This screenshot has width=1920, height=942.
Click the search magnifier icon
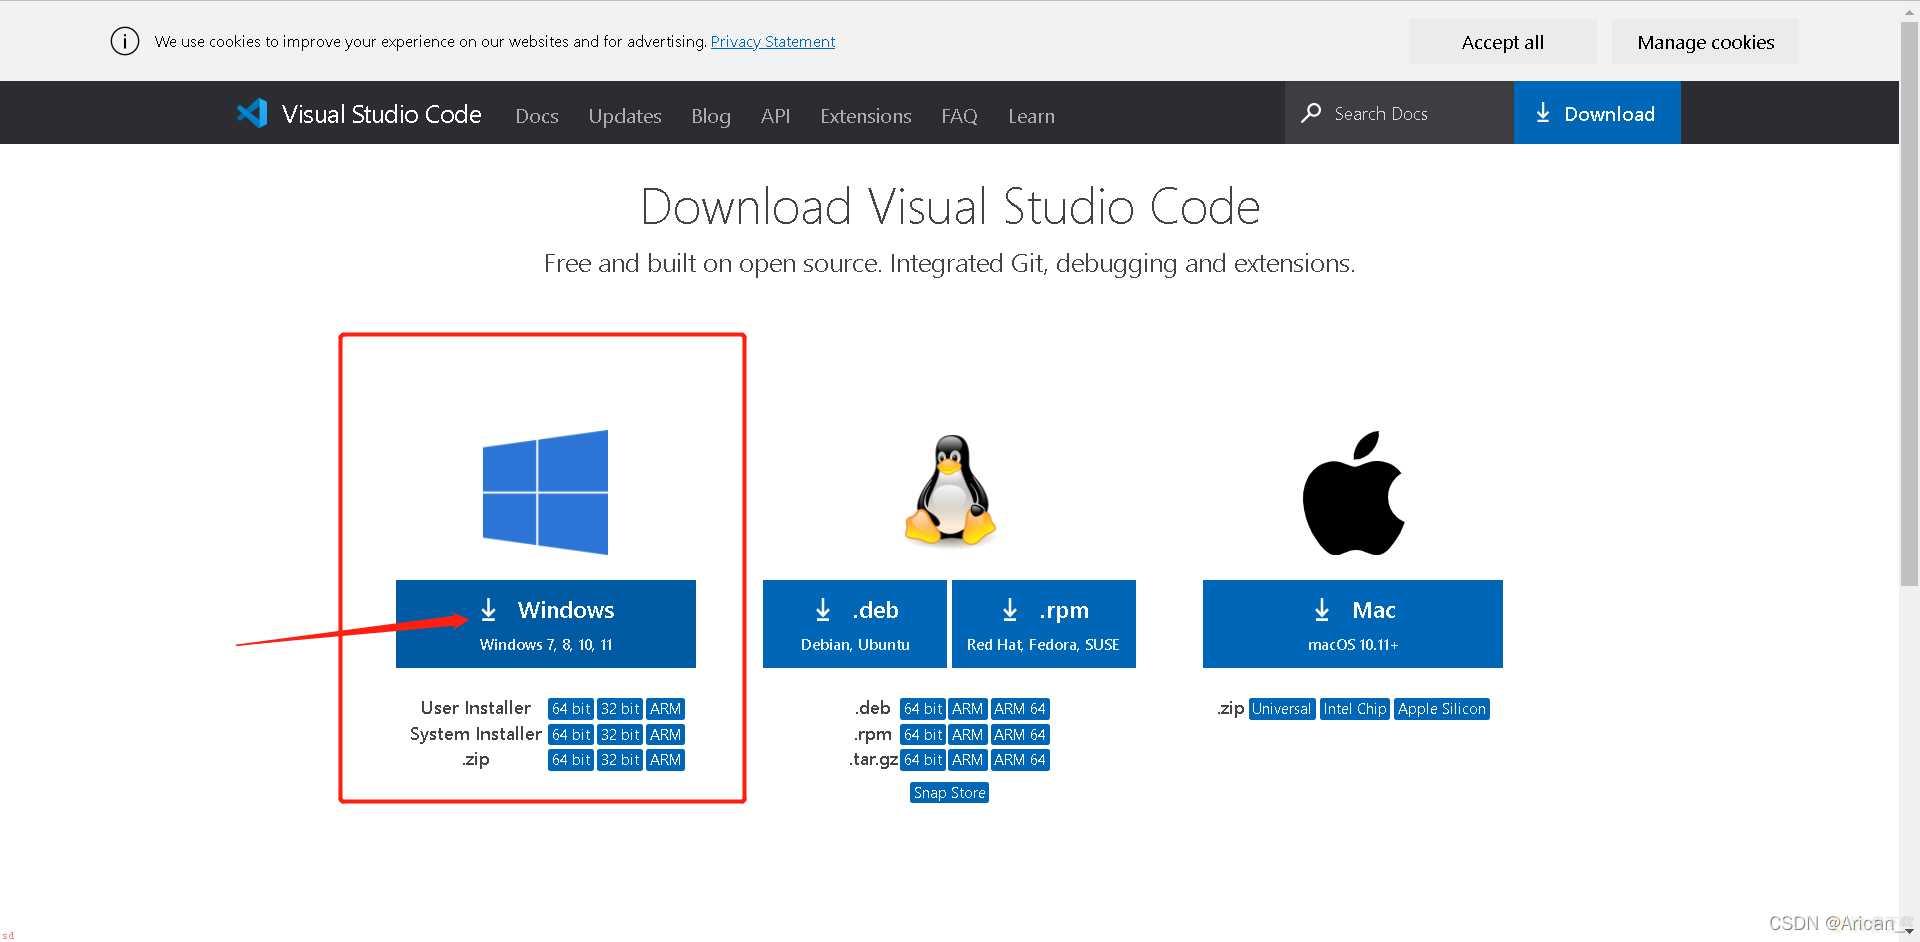point(1311,113)
